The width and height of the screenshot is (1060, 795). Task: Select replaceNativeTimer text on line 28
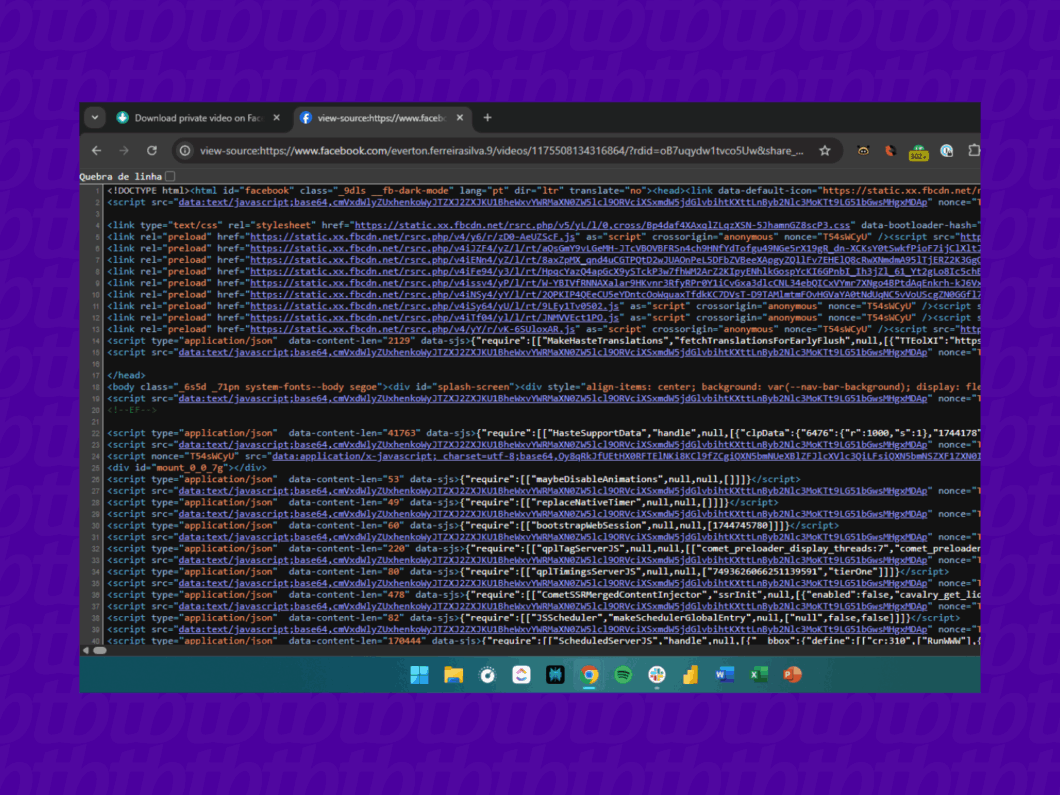[587, 502]
